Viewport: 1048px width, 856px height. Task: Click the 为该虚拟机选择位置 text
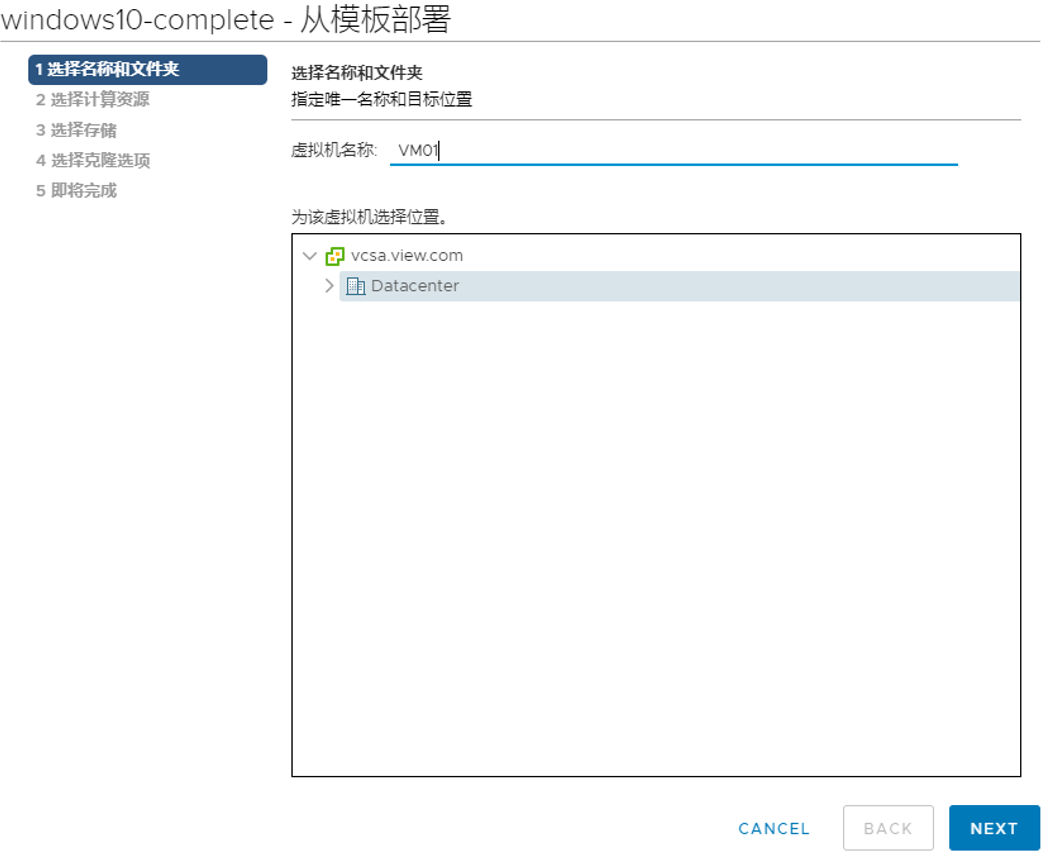coord(369,217)
